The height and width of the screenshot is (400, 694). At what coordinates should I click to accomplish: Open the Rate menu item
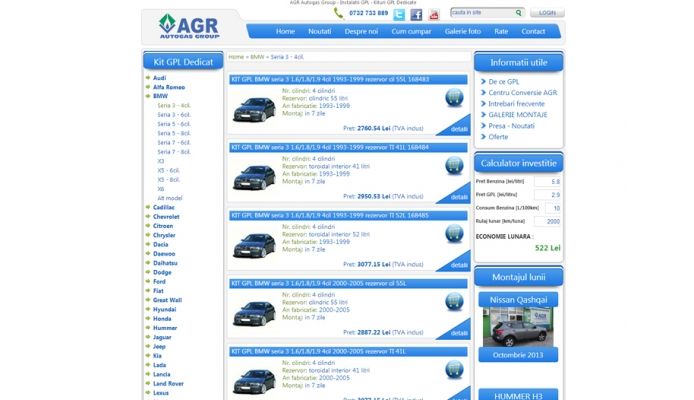pos(501,31)
